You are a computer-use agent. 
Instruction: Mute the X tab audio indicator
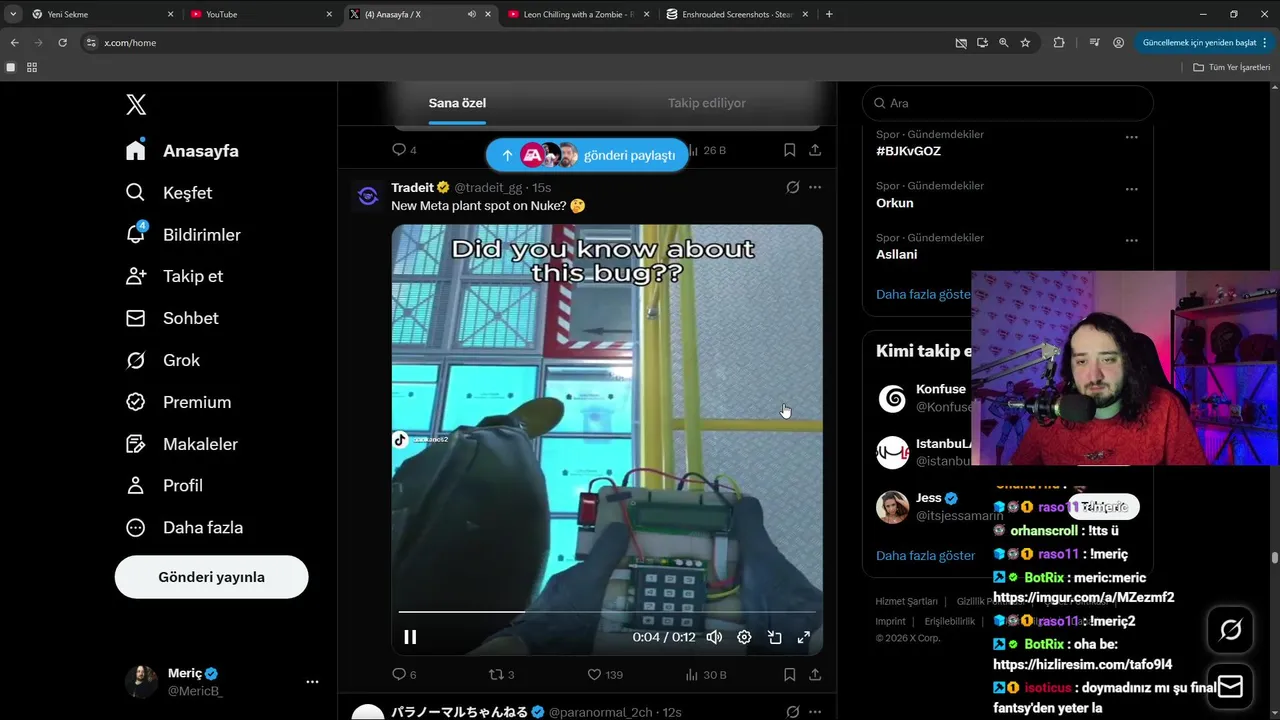471,14
